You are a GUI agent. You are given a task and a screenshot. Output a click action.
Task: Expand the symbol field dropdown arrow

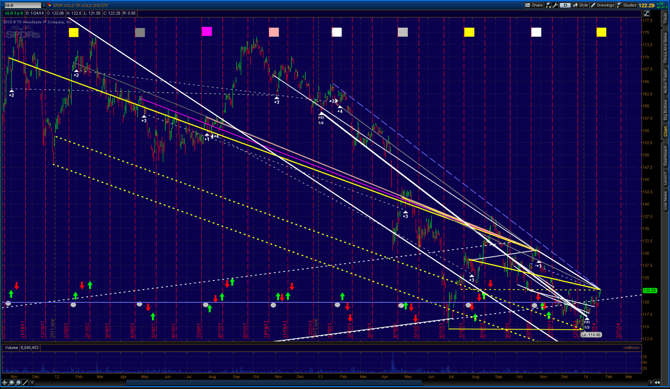(44, 5)
